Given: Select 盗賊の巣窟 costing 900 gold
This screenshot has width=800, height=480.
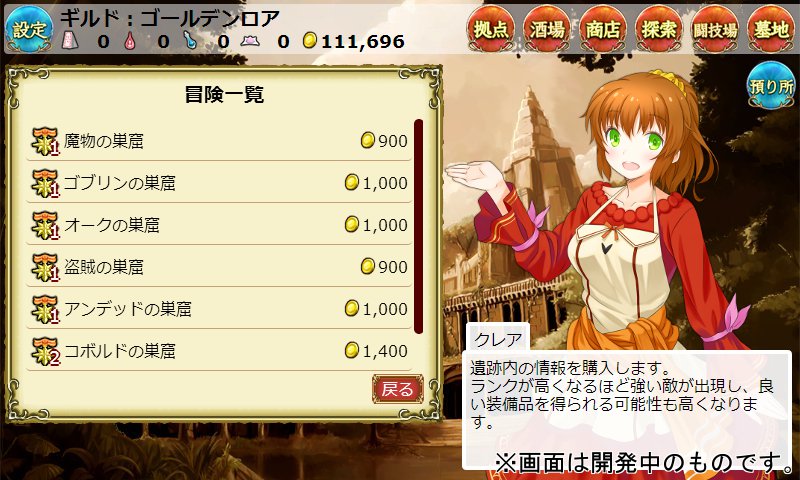Looking at the screenshot, I should point(219,267).
